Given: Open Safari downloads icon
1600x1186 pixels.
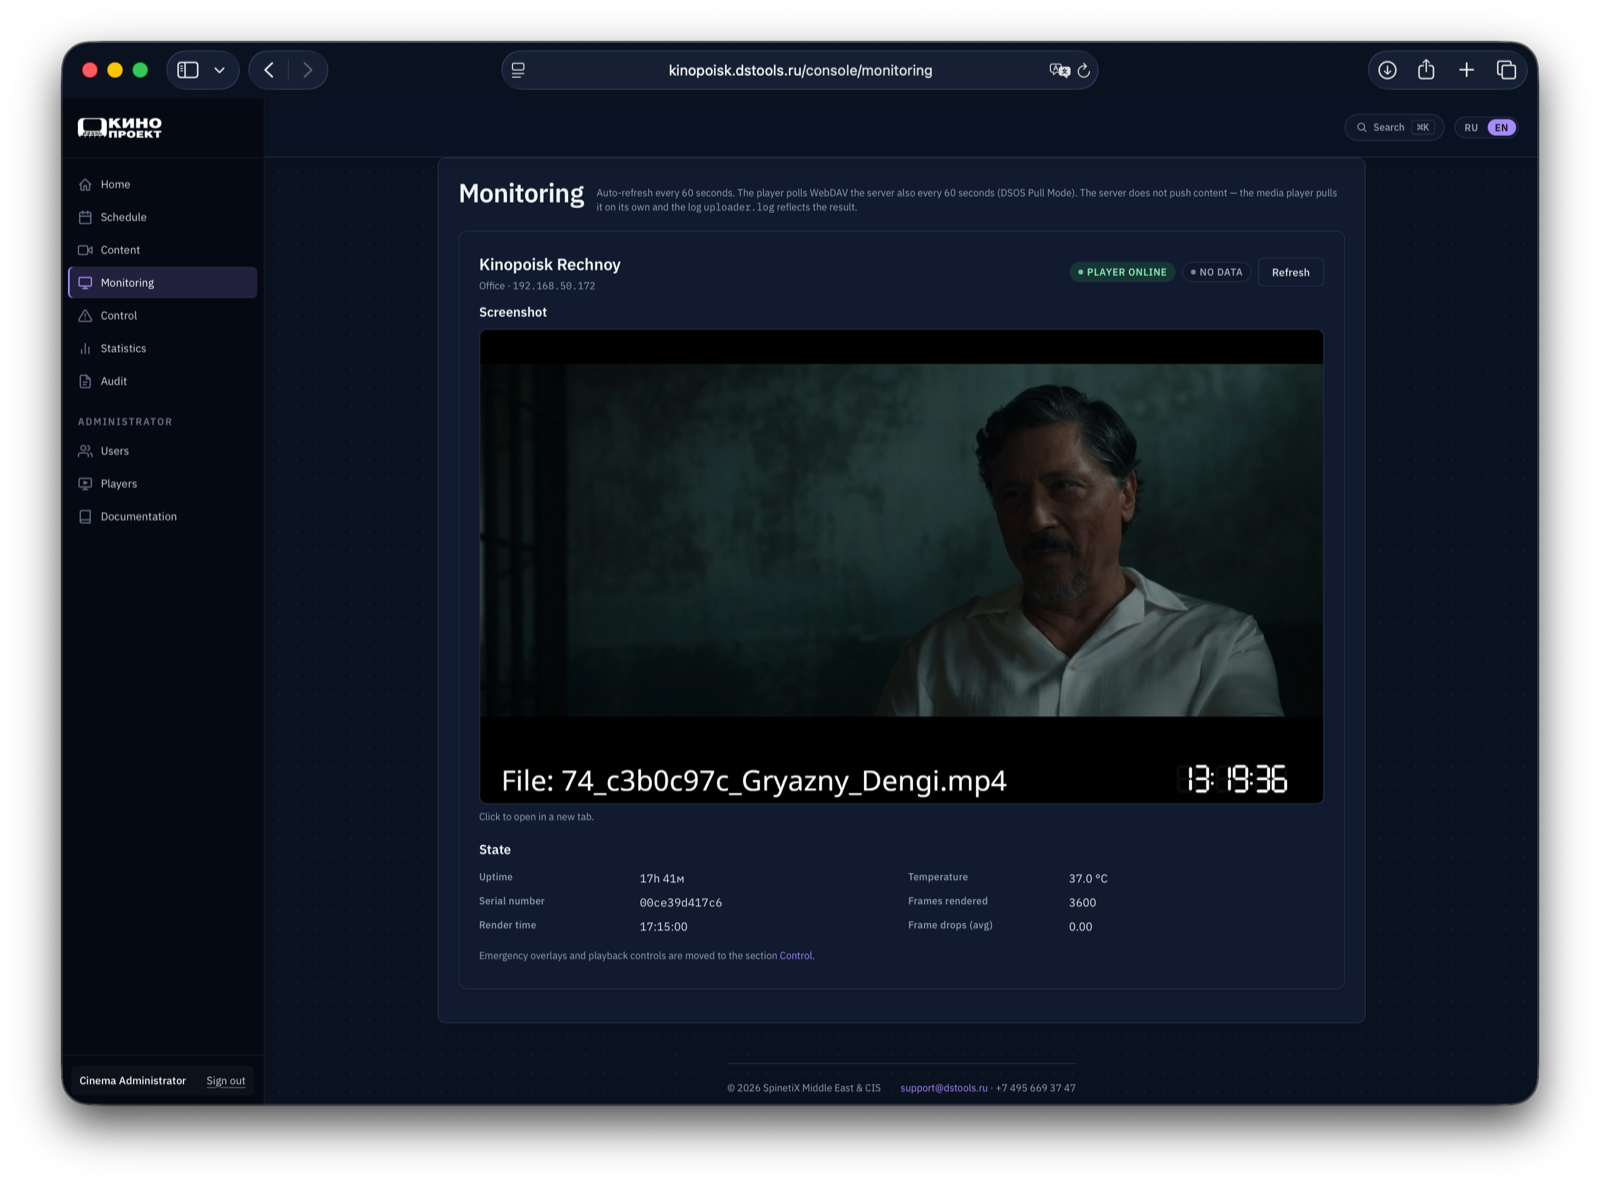Looking at the screenshot, I should 1387,70.
